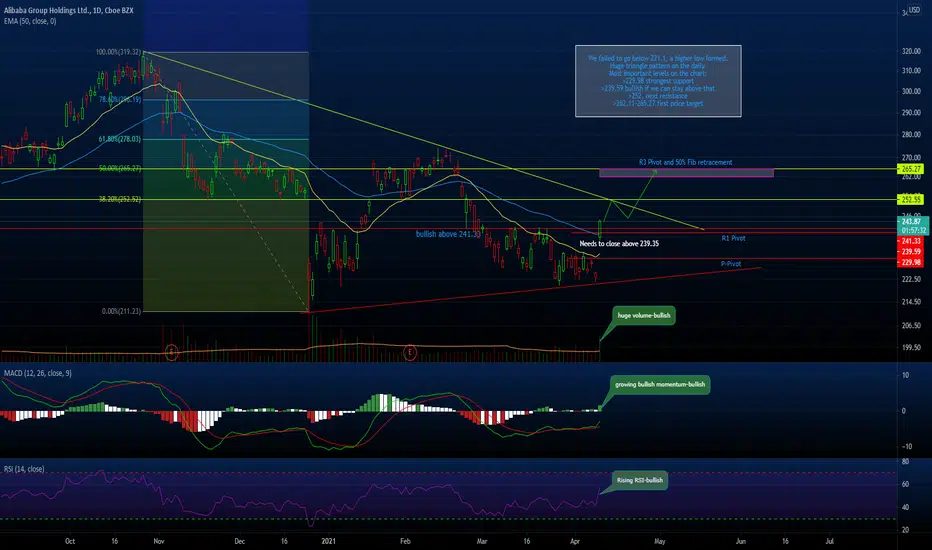Viewport: 932px width, 550px height.
Task: Click the red 241.33 price tag
Action: pos(910,241)
